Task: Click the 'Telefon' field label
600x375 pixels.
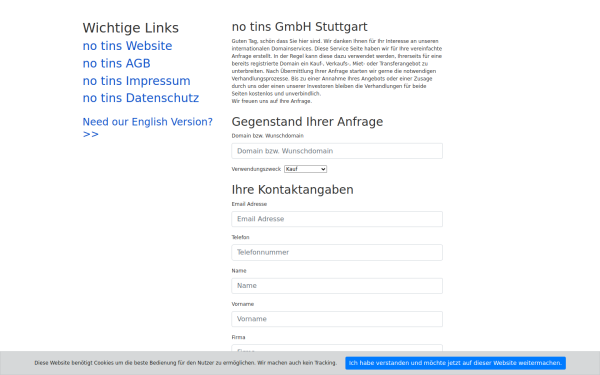Action: pos(240,237)
